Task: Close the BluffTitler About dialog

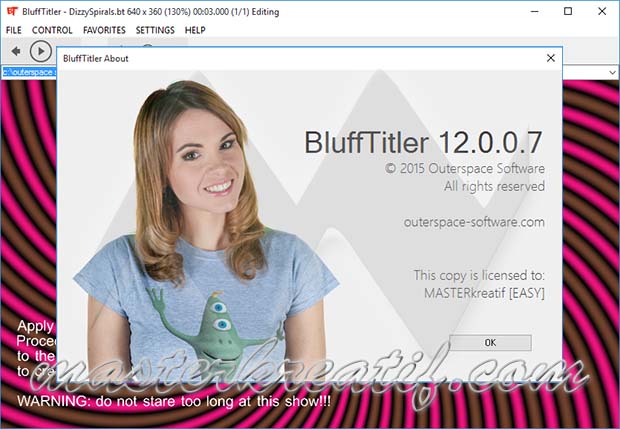Action: pos(550,58)
